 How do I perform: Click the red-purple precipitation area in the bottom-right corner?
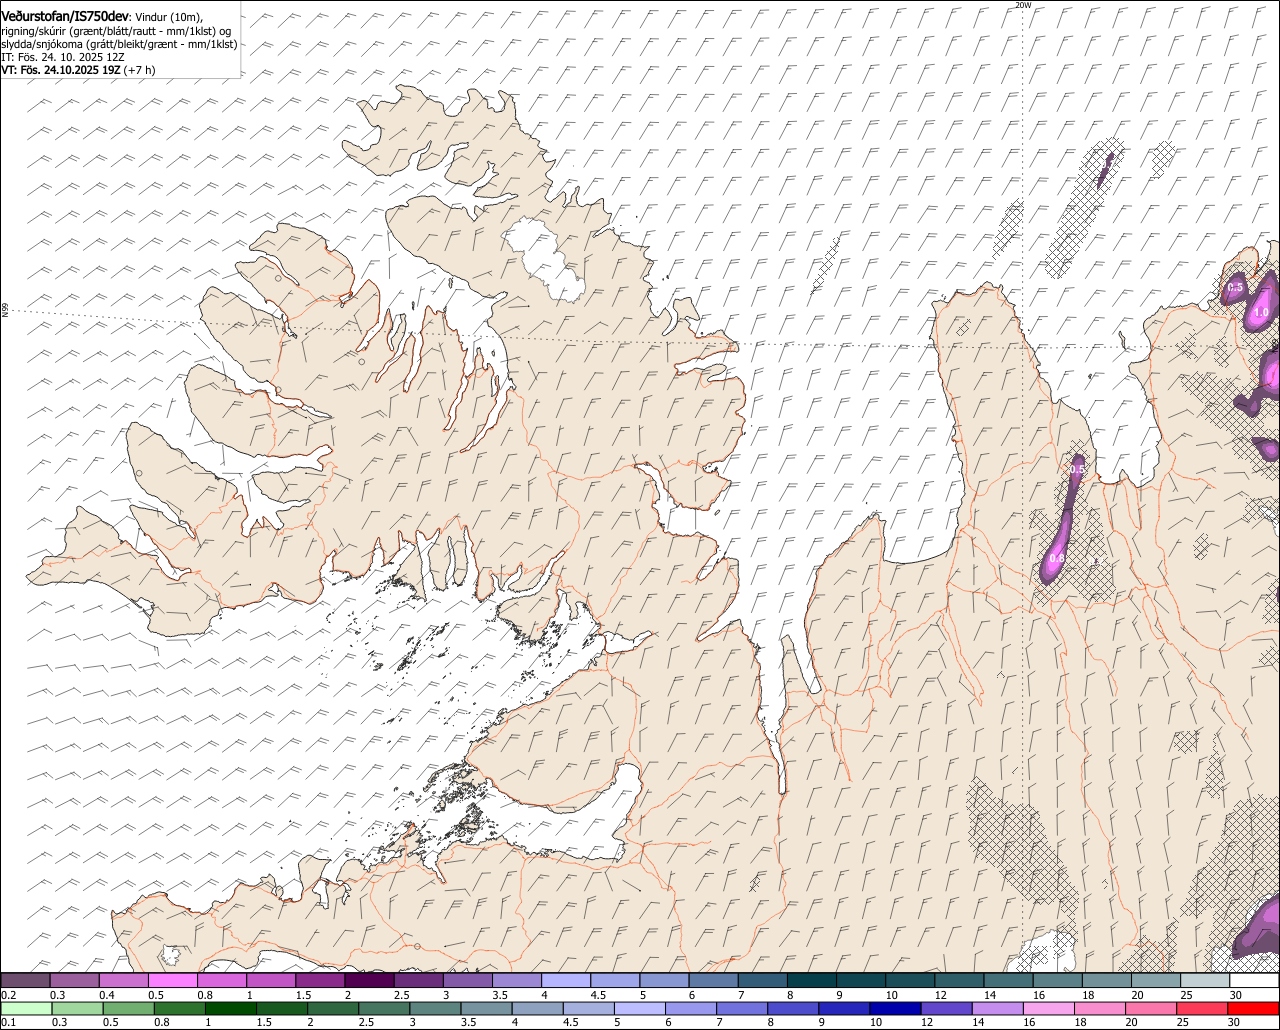click(1260, 932)
